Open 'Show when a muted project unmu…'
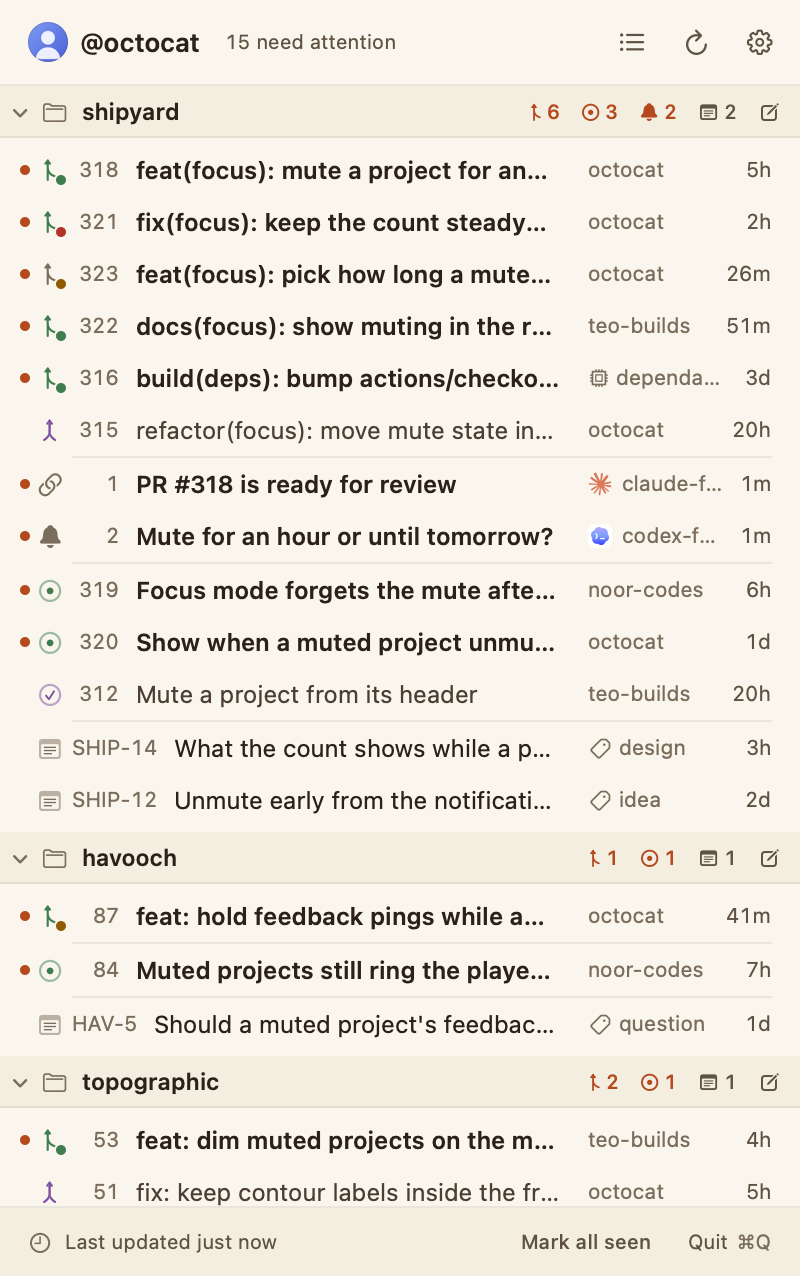The width and height of the screenshot is (800, 1276). pos(345,643)
